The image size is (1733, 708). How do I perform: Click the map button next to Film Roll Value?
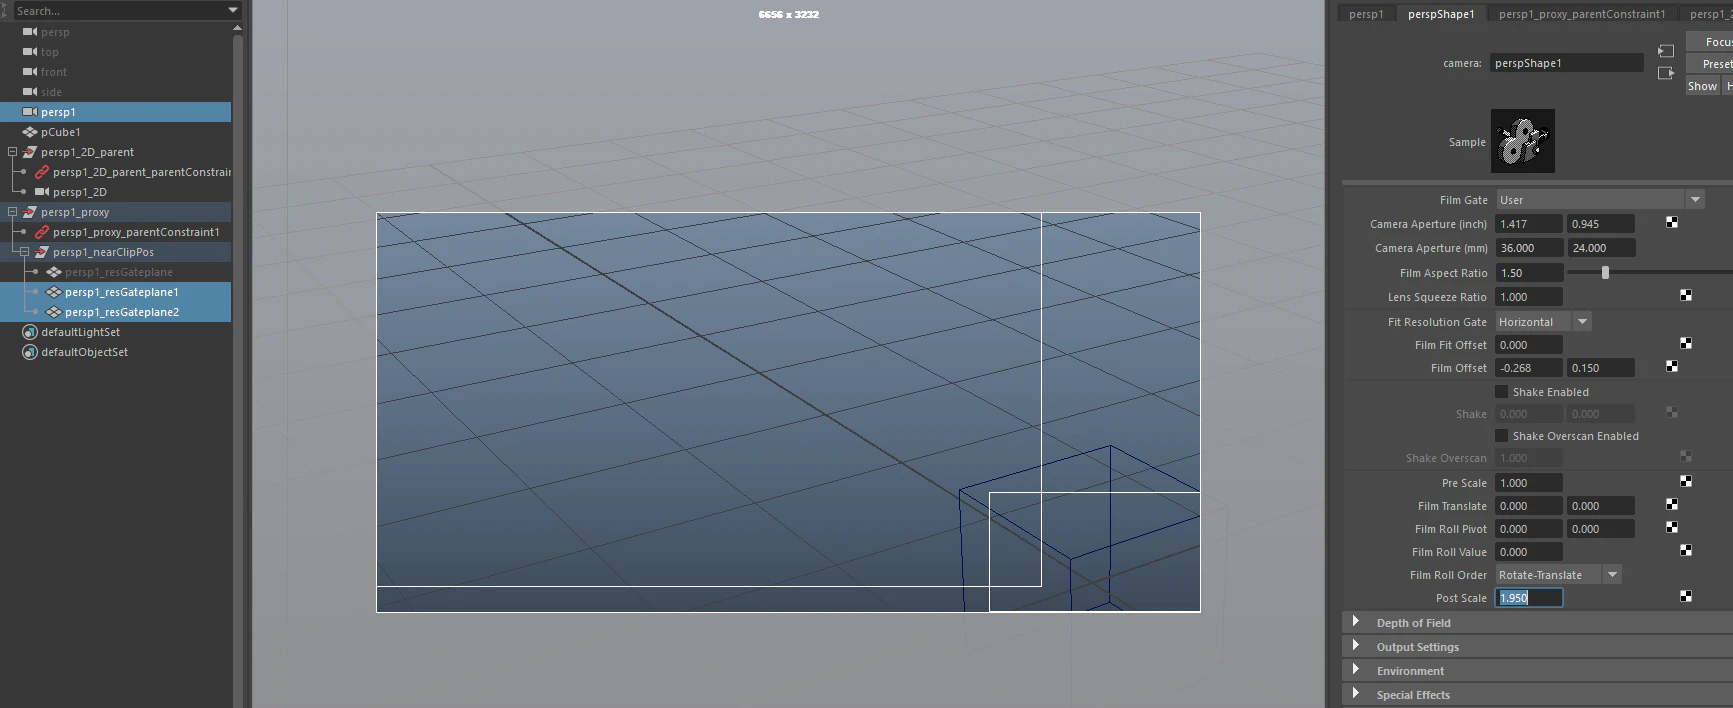pyautogui.click(x=1686, y=550)
